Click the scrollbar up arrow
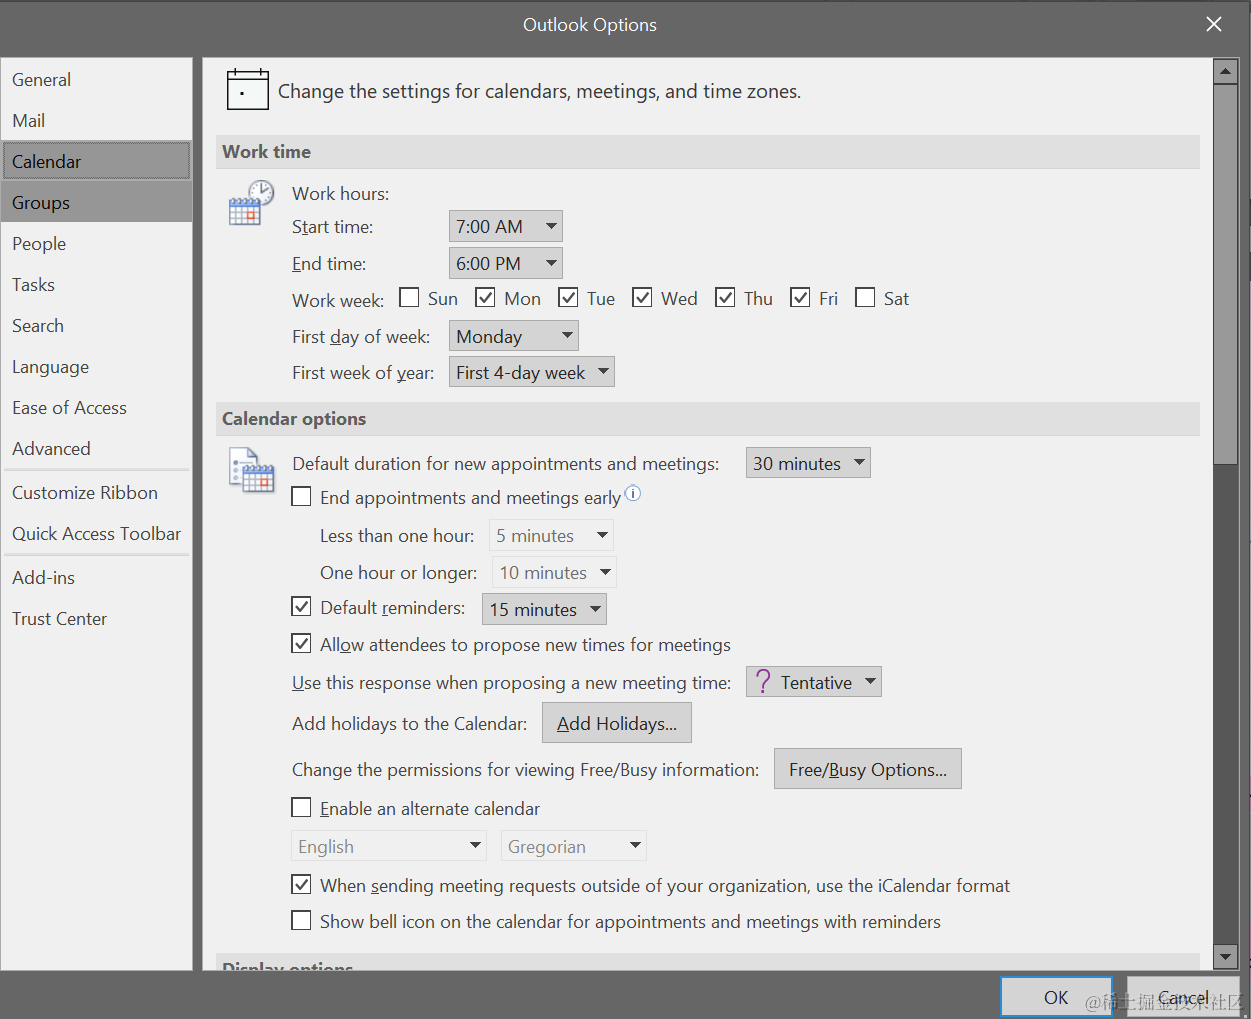 [1226, 72]
